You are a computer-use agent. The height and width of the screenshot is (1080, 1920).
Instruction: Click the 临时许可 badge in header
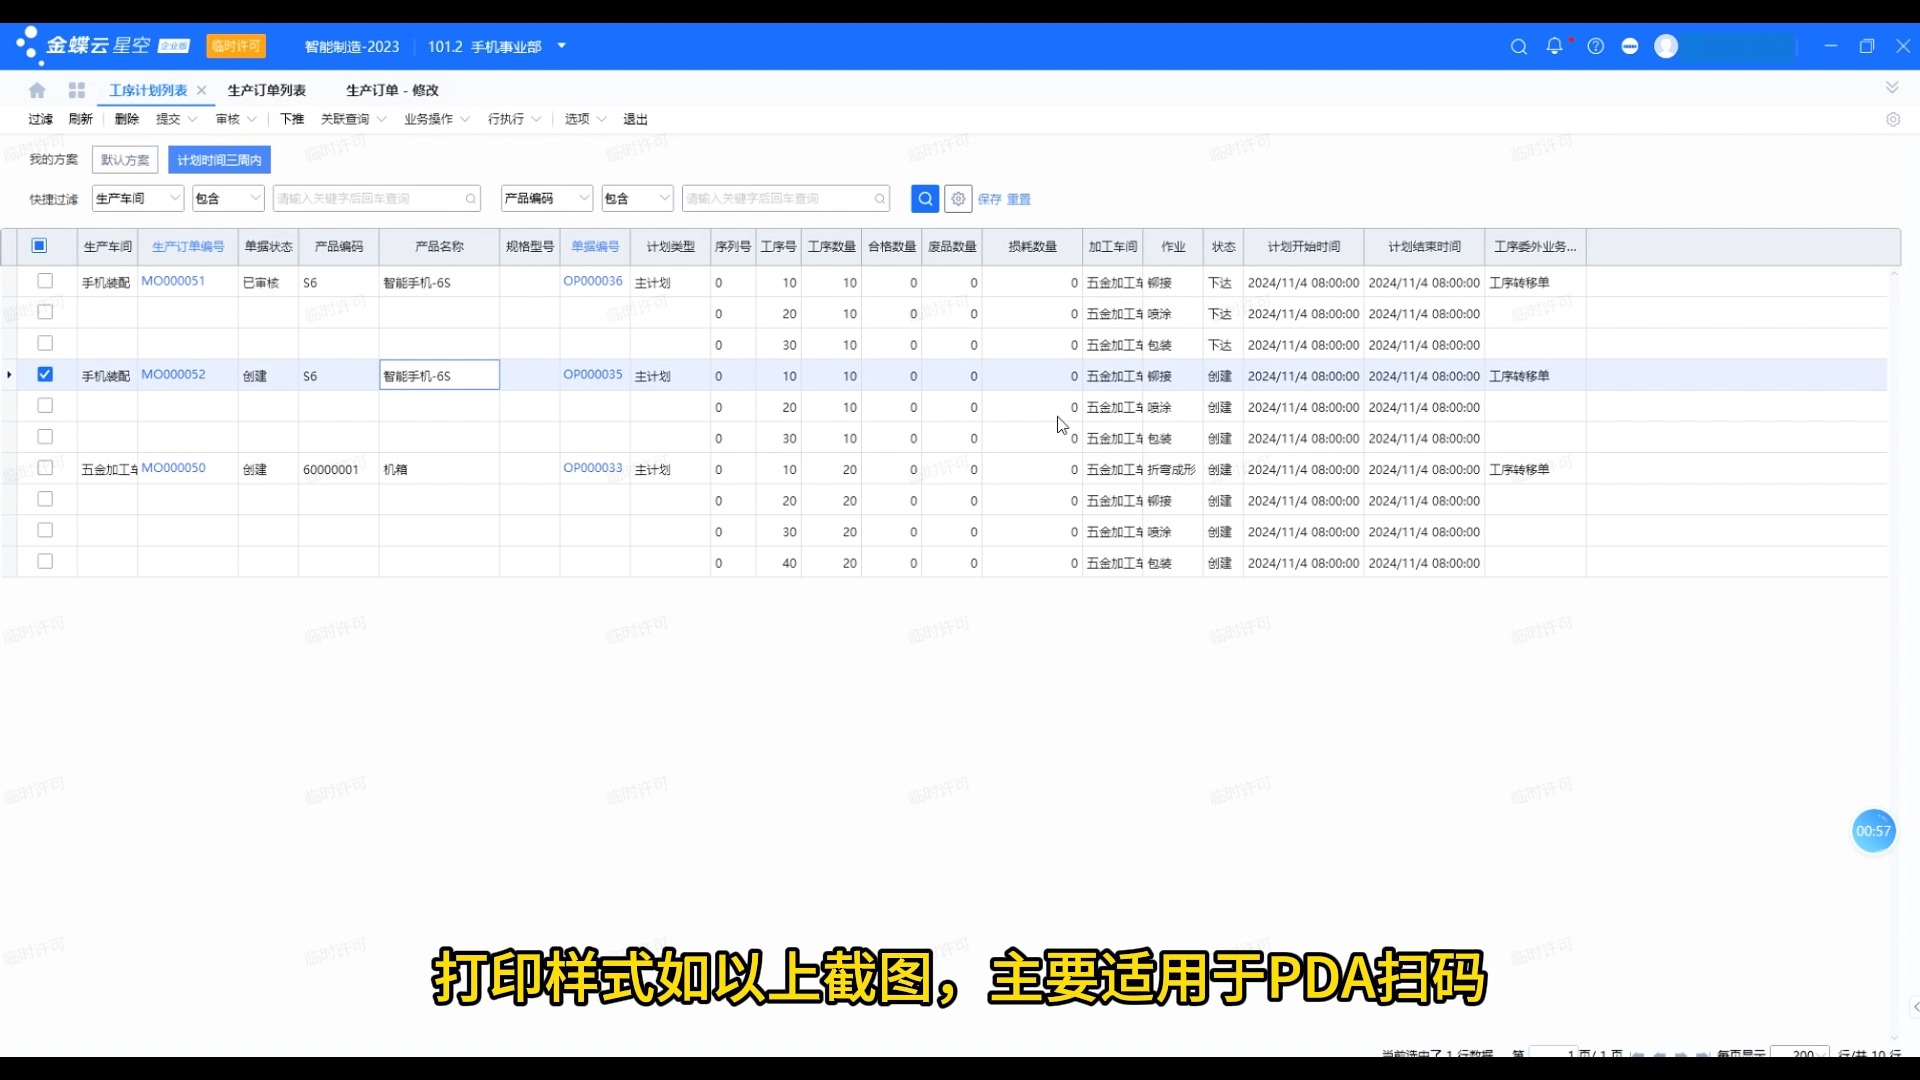click(x=236, y=46)
